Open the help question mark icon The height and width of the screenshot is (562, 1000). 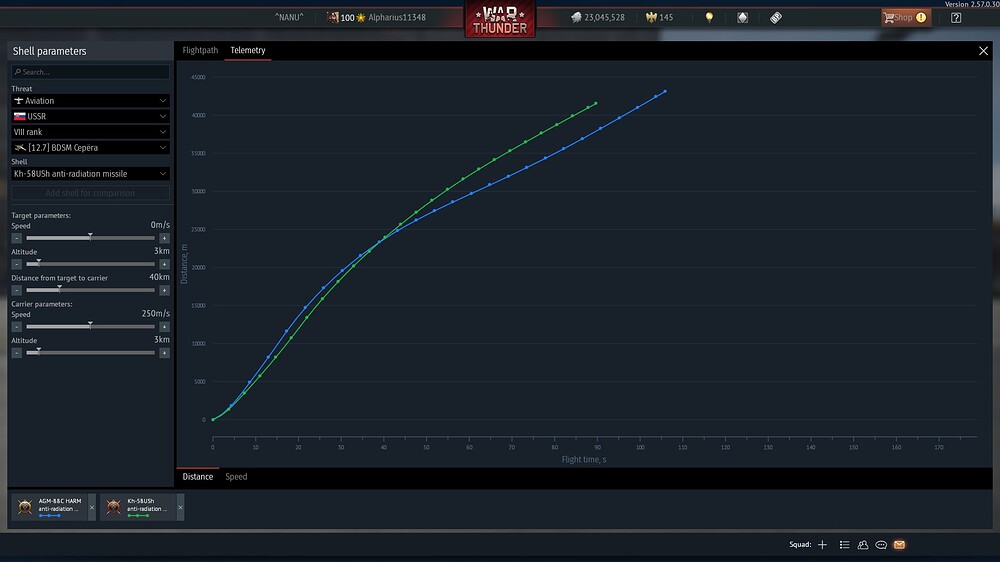point(956,18)
